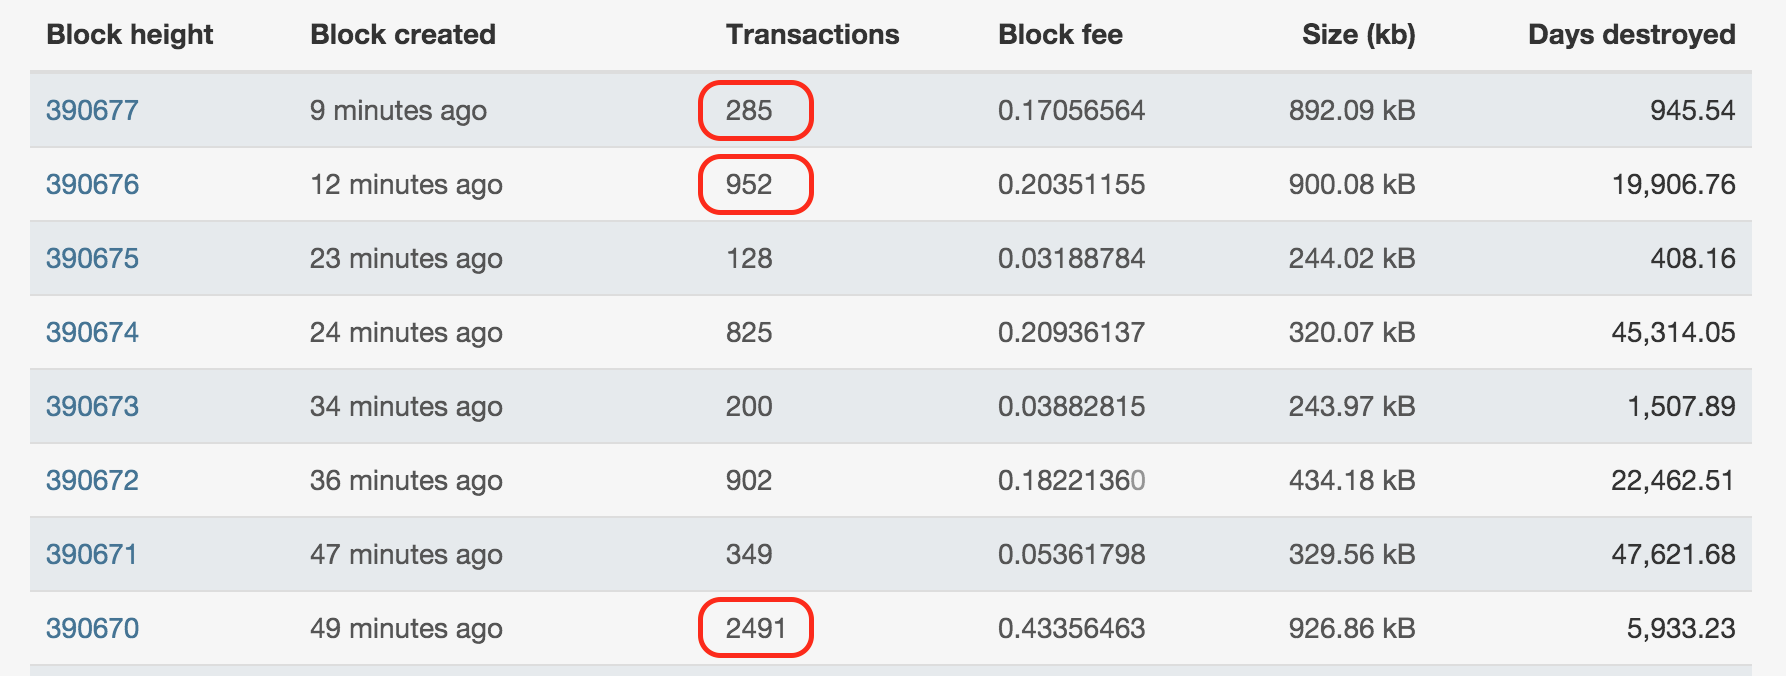Open block 390677 link

[92, 110]
